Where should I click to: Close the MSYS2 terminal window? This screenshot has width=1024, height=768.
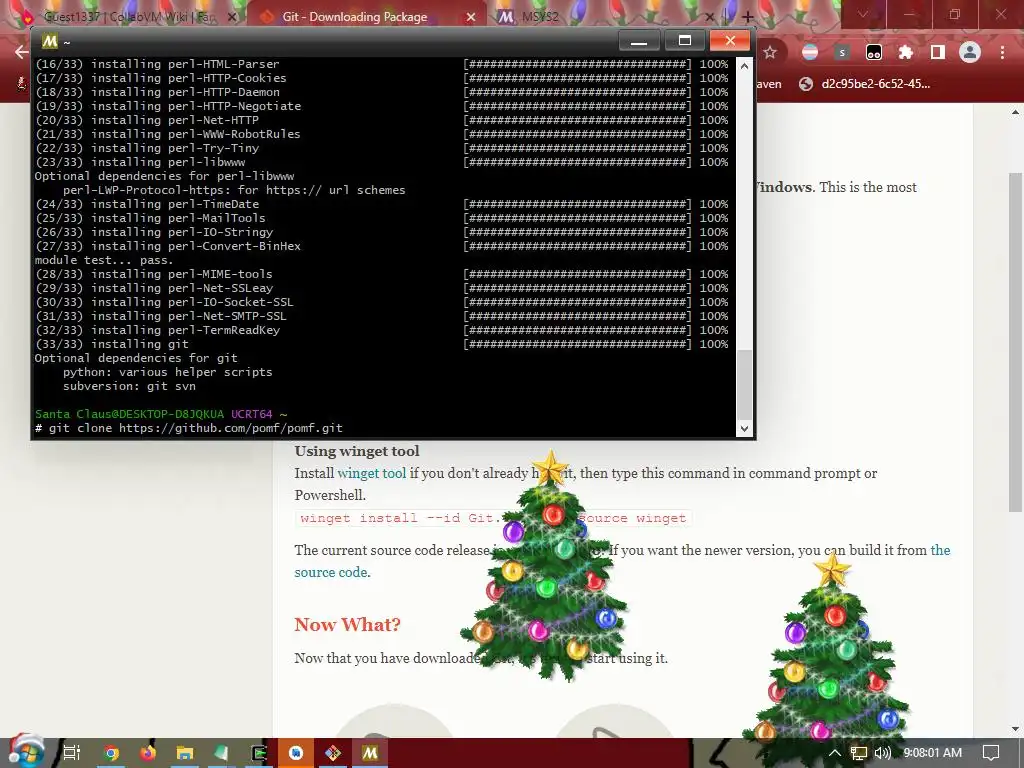pyautogui.click(x=729, y=41)
